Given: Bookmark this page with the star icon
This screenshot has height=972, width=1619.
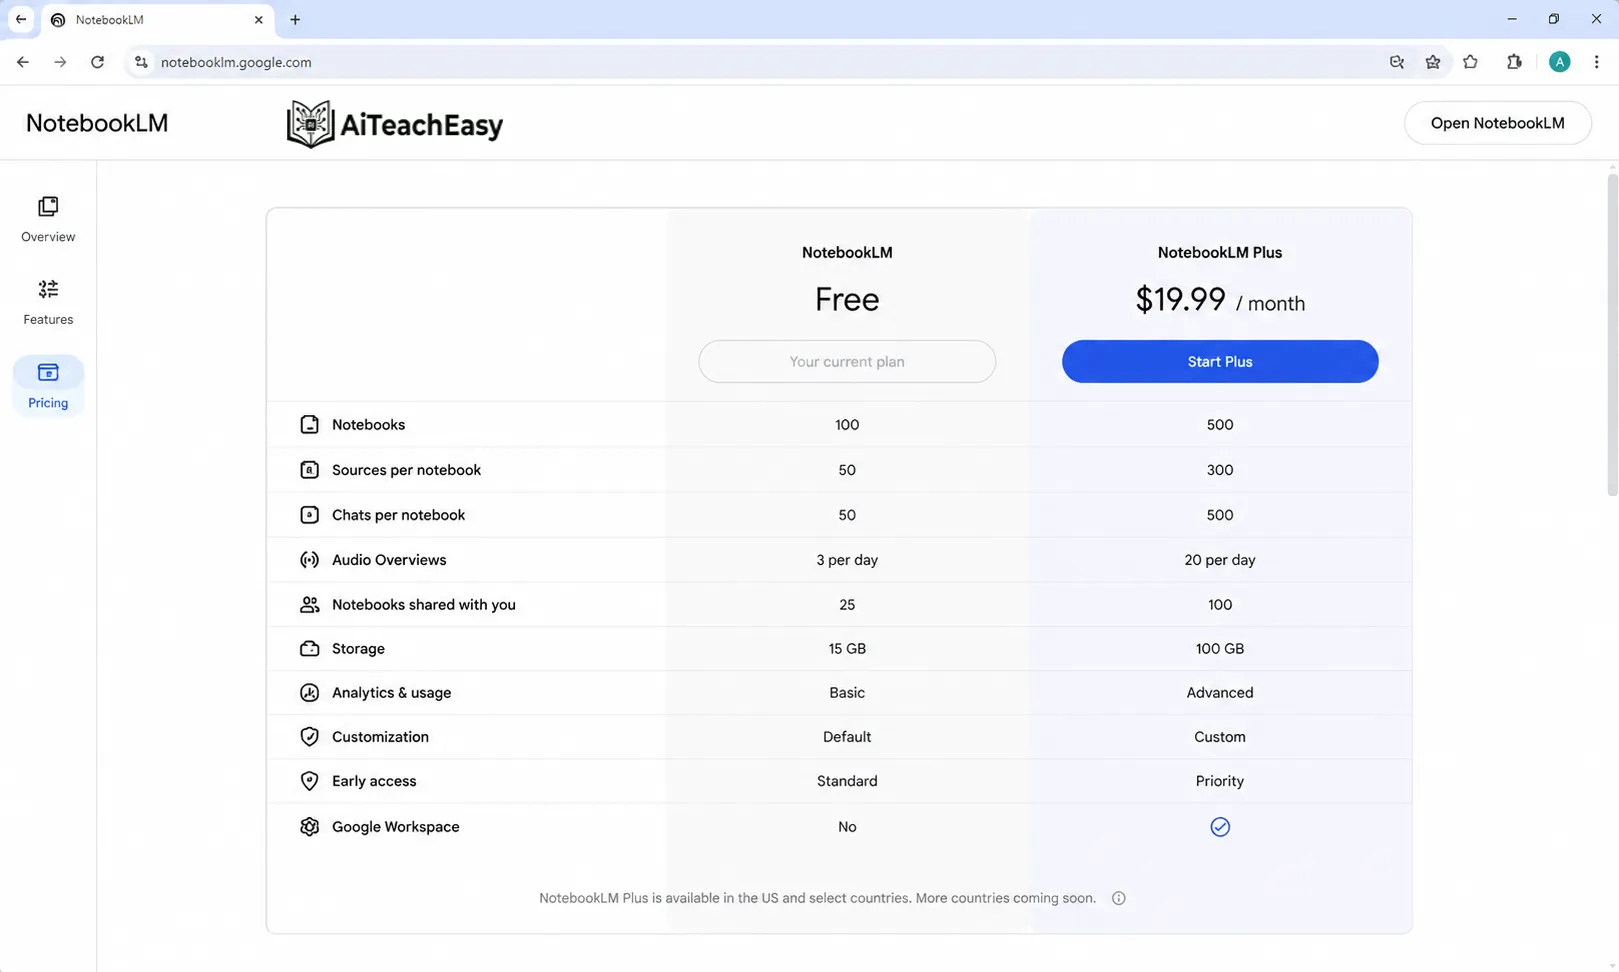Looking at the screenshot, I should pos(1433,62).
